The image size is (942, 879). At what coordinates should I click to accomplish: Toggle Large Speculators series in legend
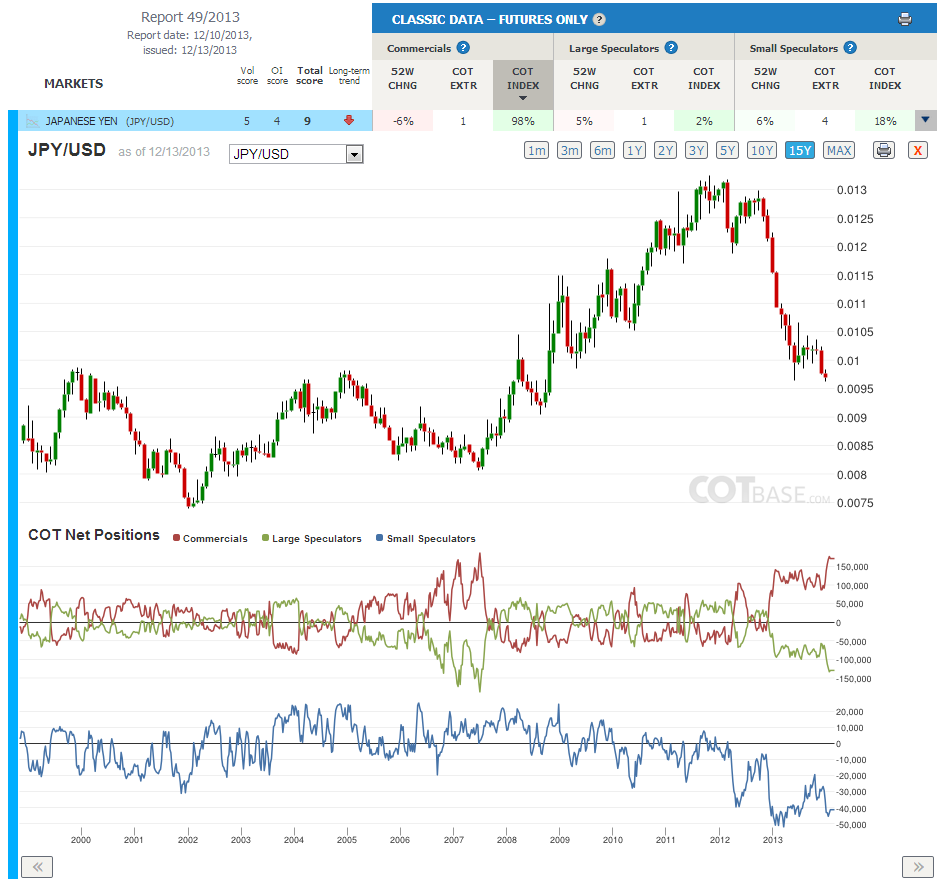click(x=312, y=538)
